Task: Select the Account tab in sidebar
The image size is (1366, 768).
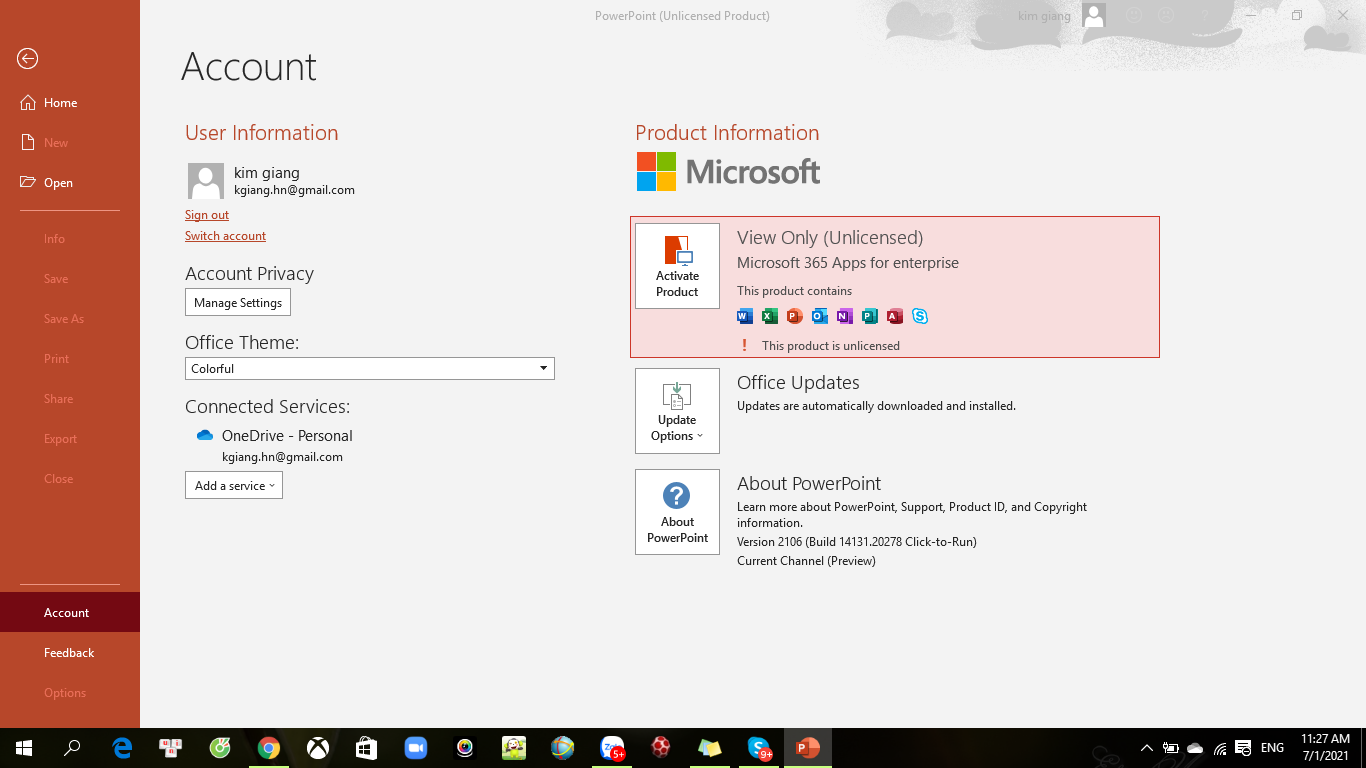Action: (x=70, y=613)
